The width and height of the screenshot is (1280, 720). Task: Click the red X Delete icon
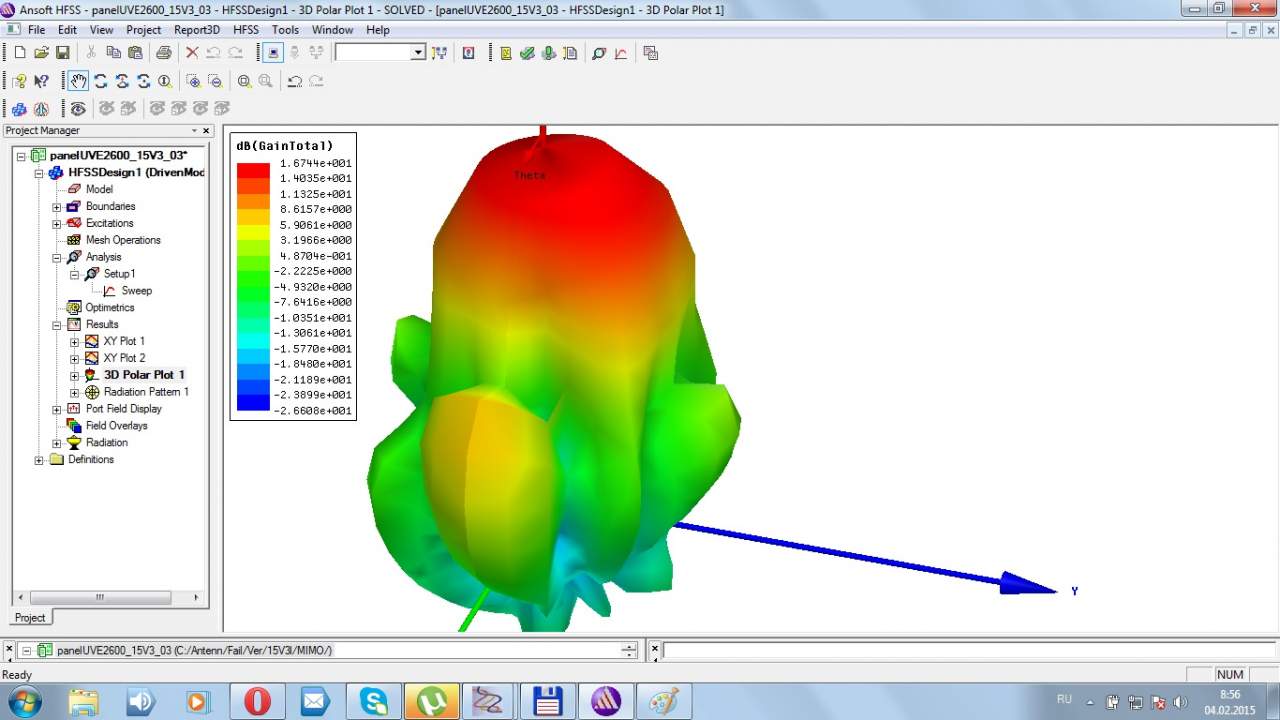pos(192,53)
